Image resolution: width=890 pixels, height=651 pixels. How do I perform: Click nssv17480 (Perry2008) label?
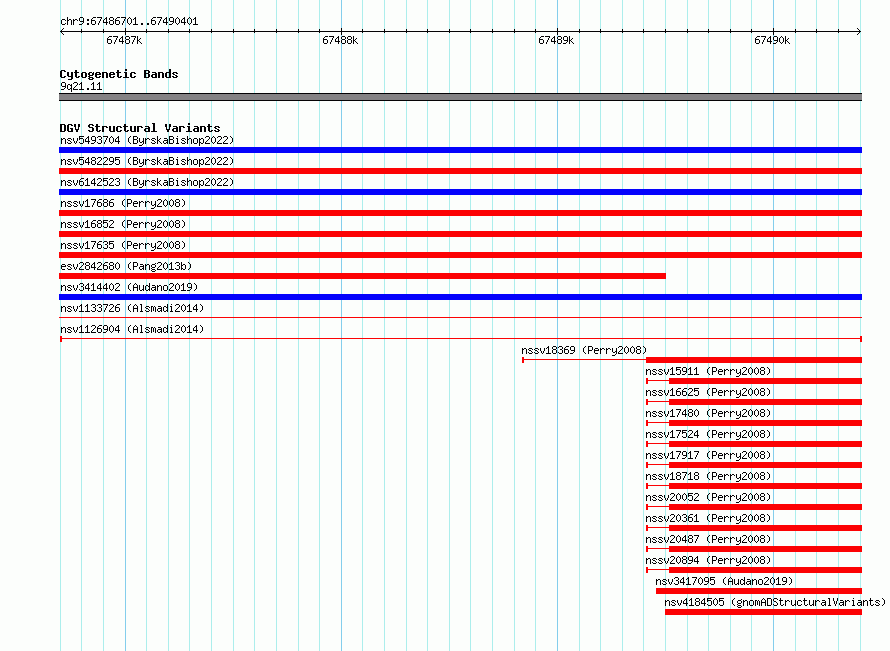coord(708,413)
